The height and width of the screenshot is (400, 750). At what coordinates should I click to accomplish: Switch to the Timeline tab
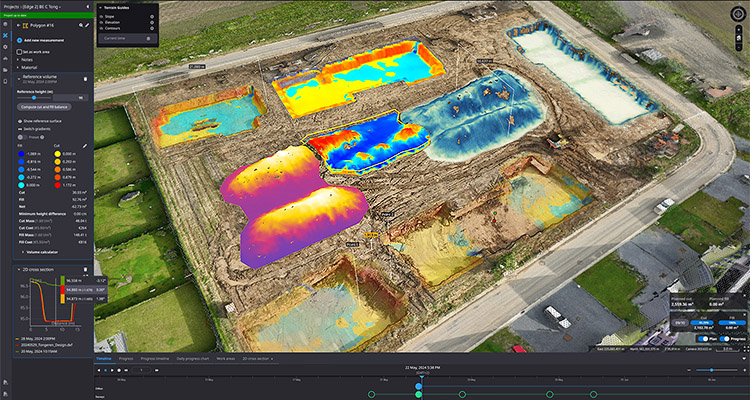point(104,358)
